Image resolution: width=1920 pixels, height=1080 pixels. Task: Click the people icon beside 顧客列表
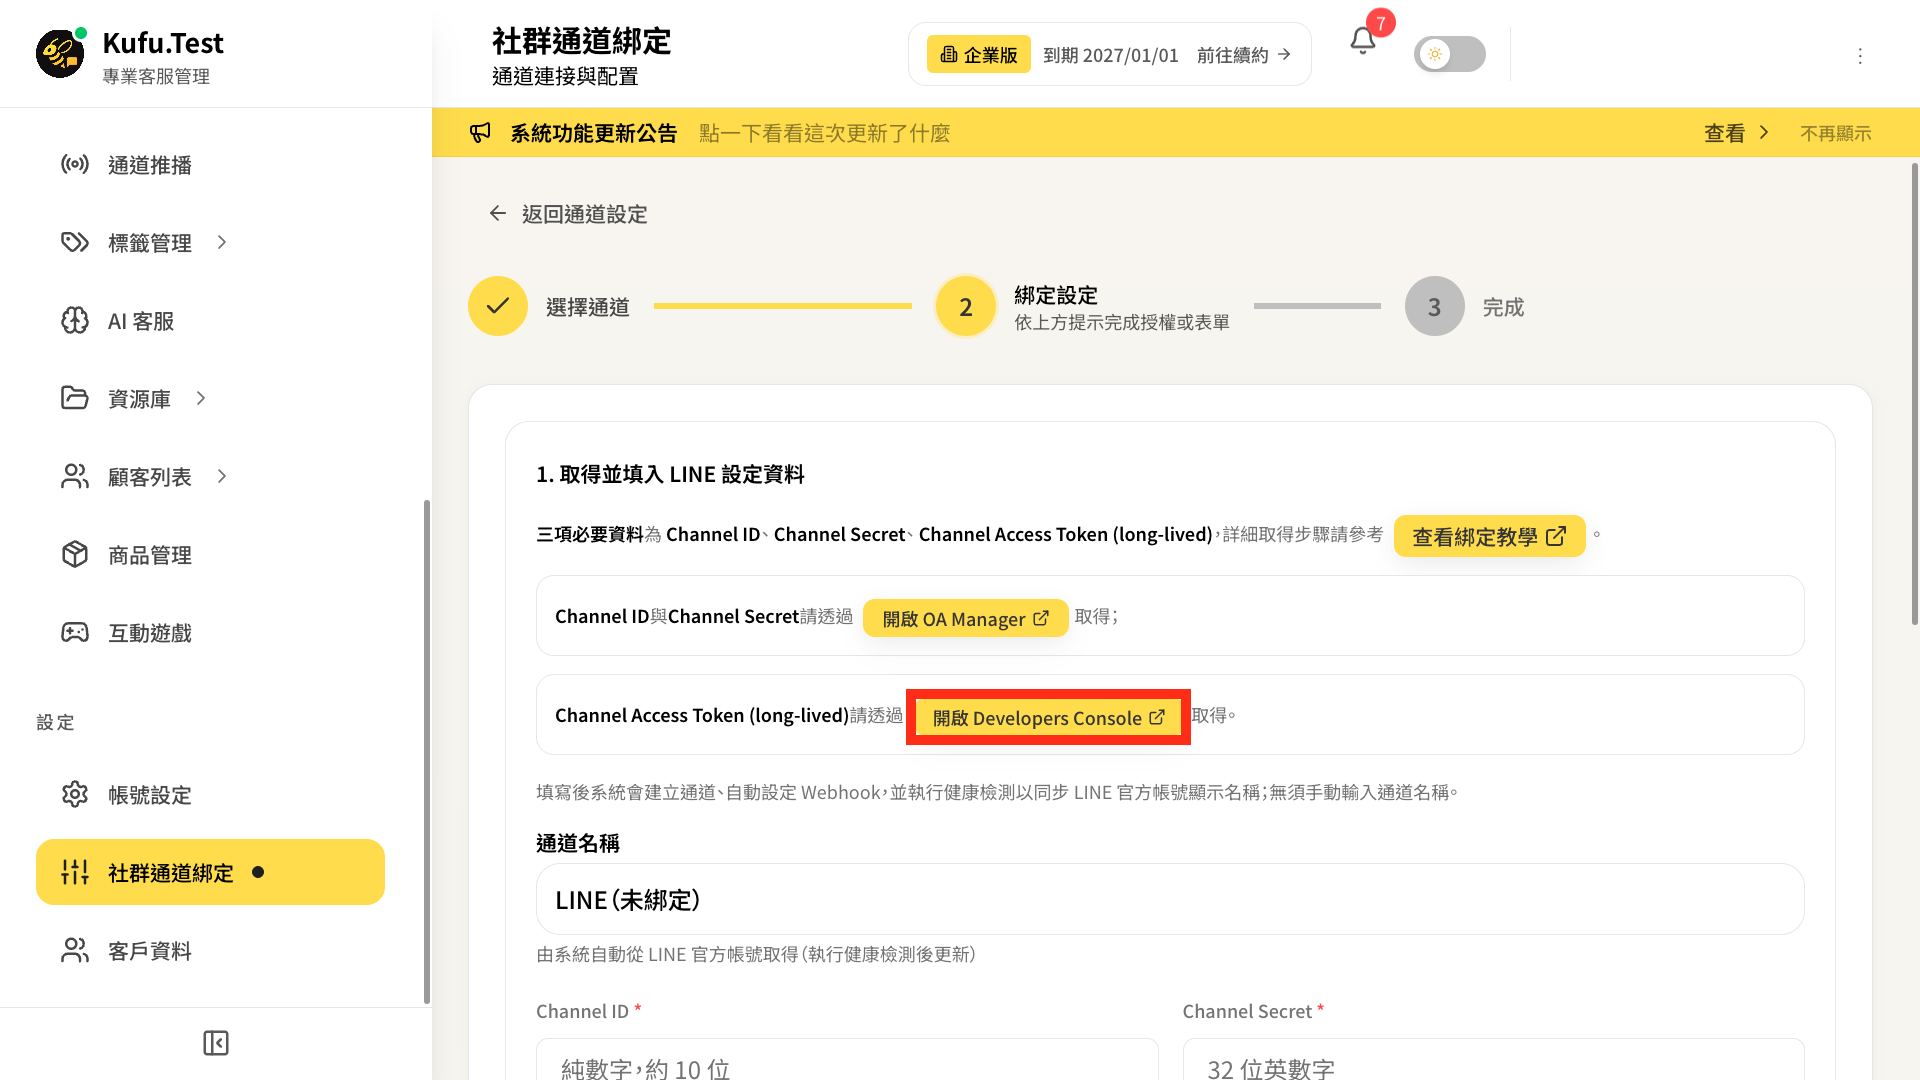click(x=75, y=476)
